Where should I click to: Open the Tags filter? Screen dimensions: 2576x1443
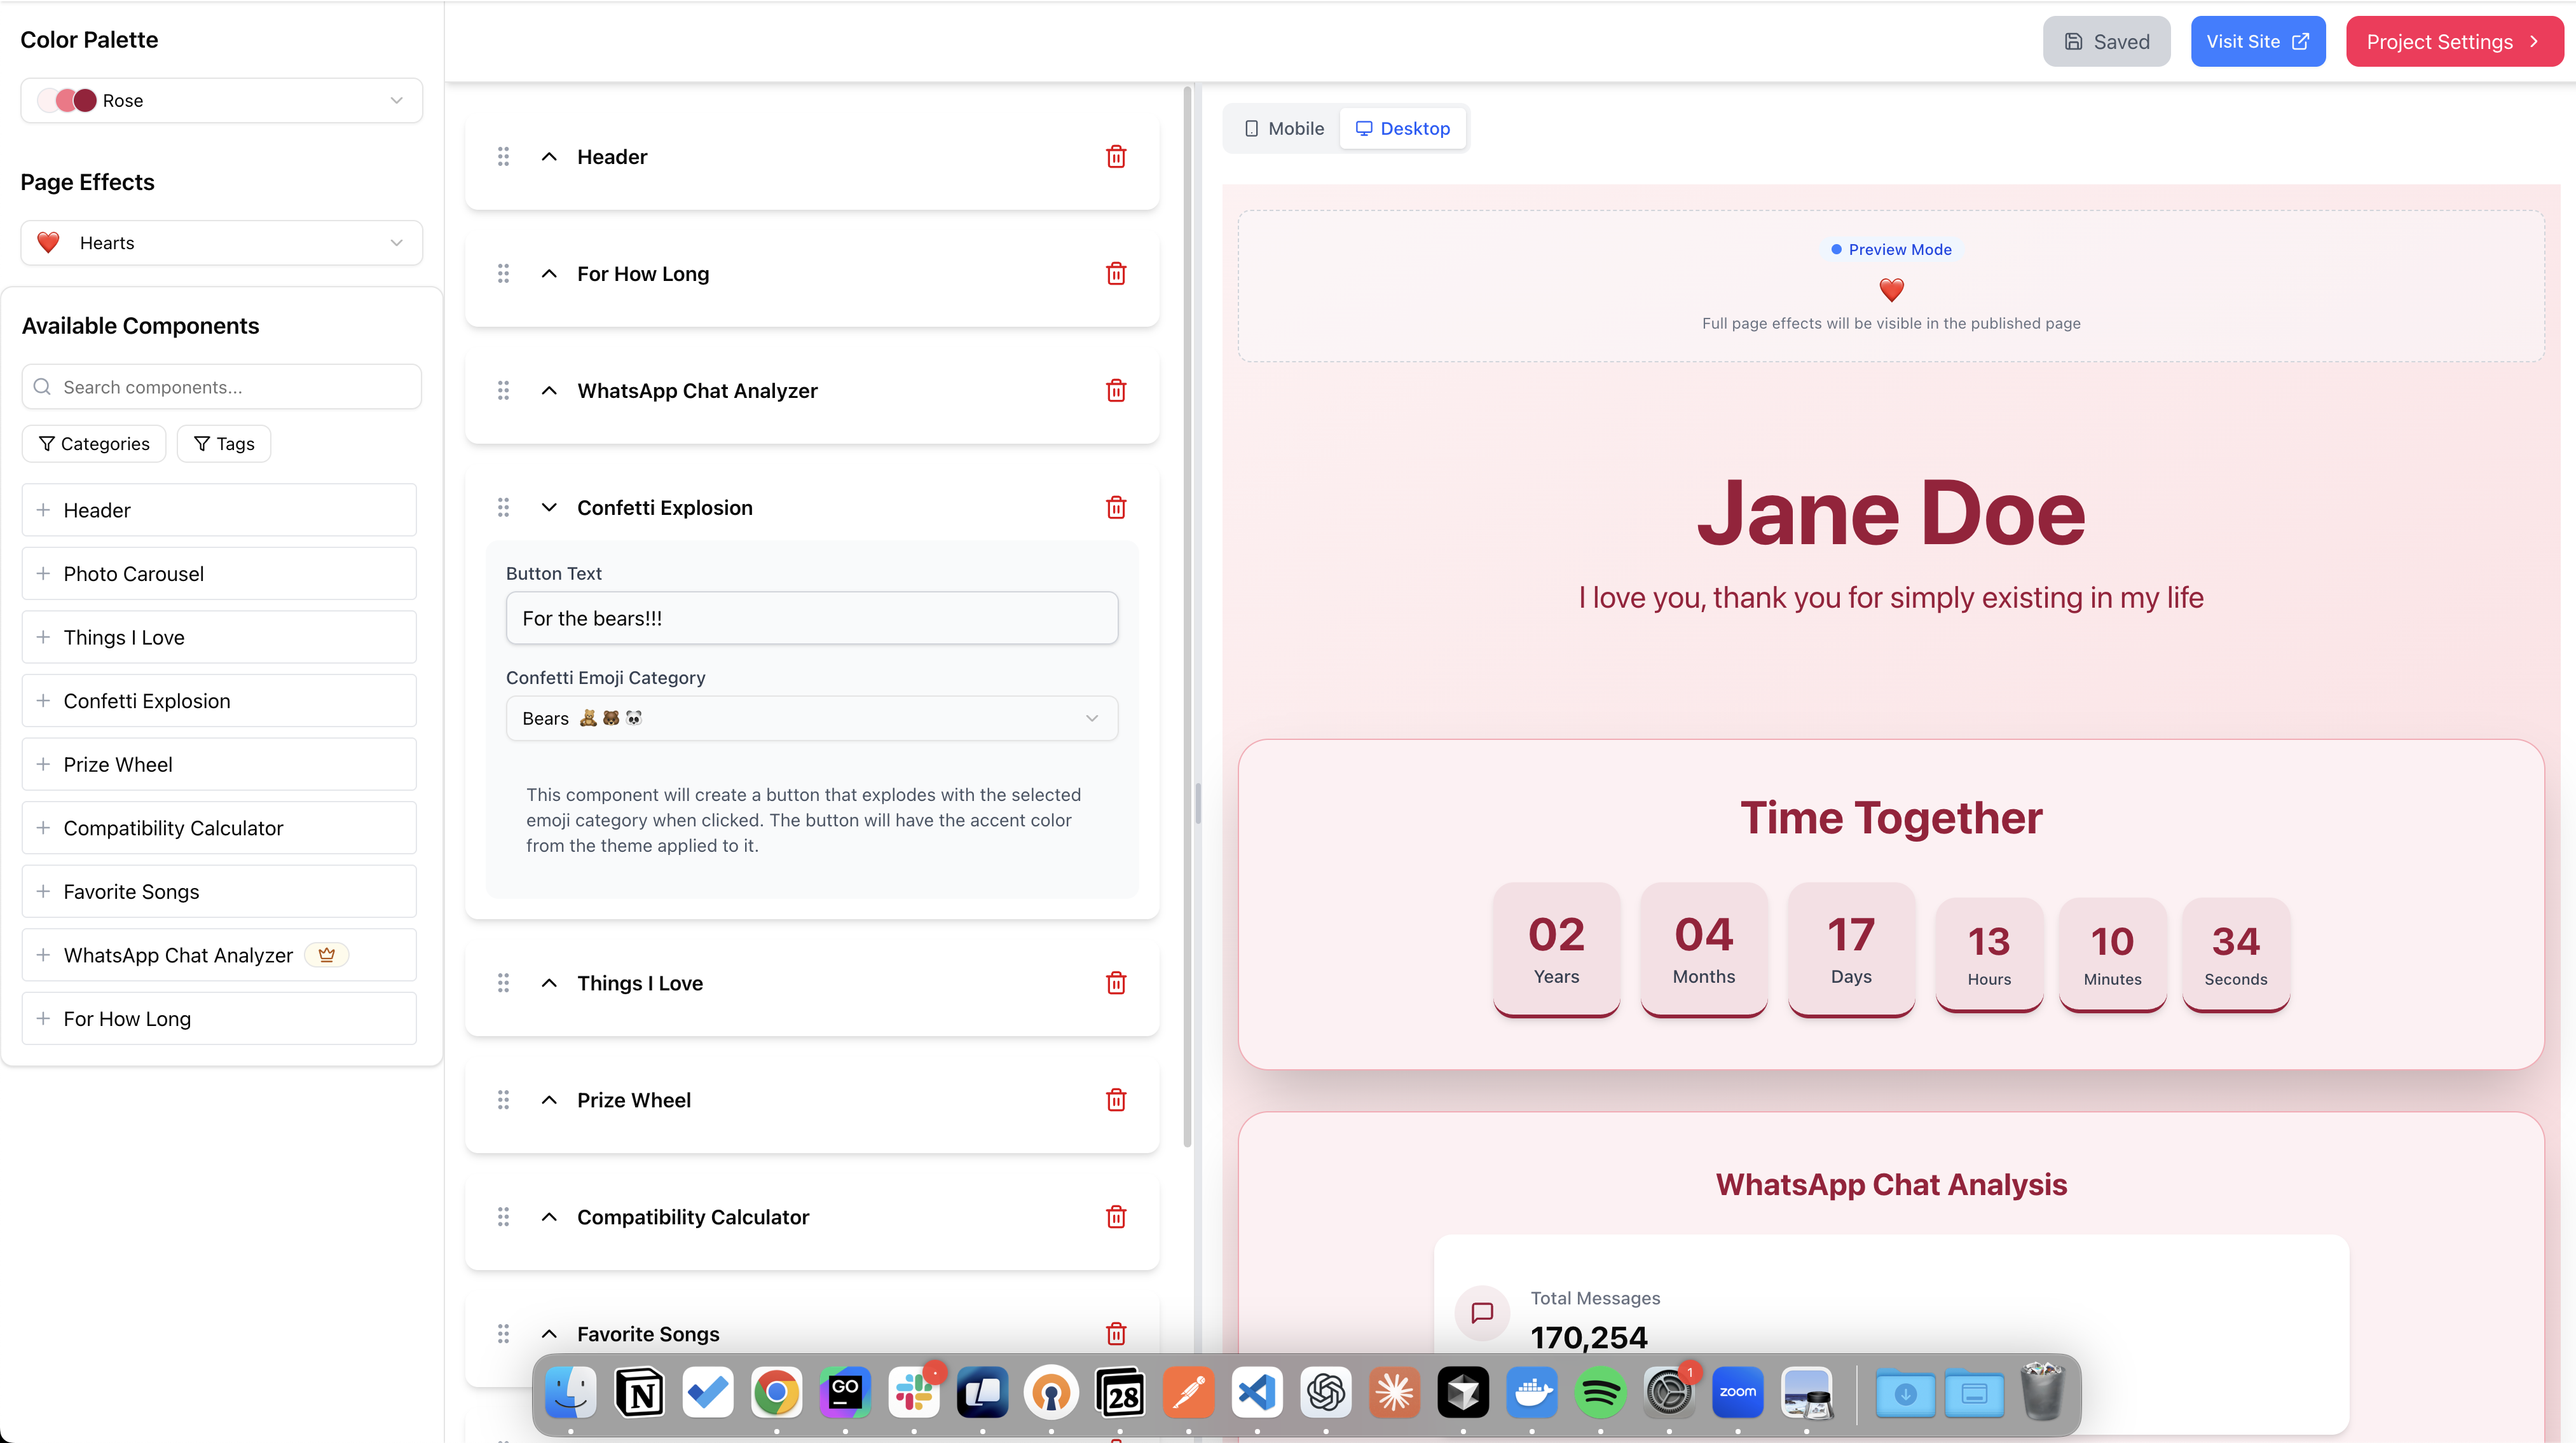(224, 444)
